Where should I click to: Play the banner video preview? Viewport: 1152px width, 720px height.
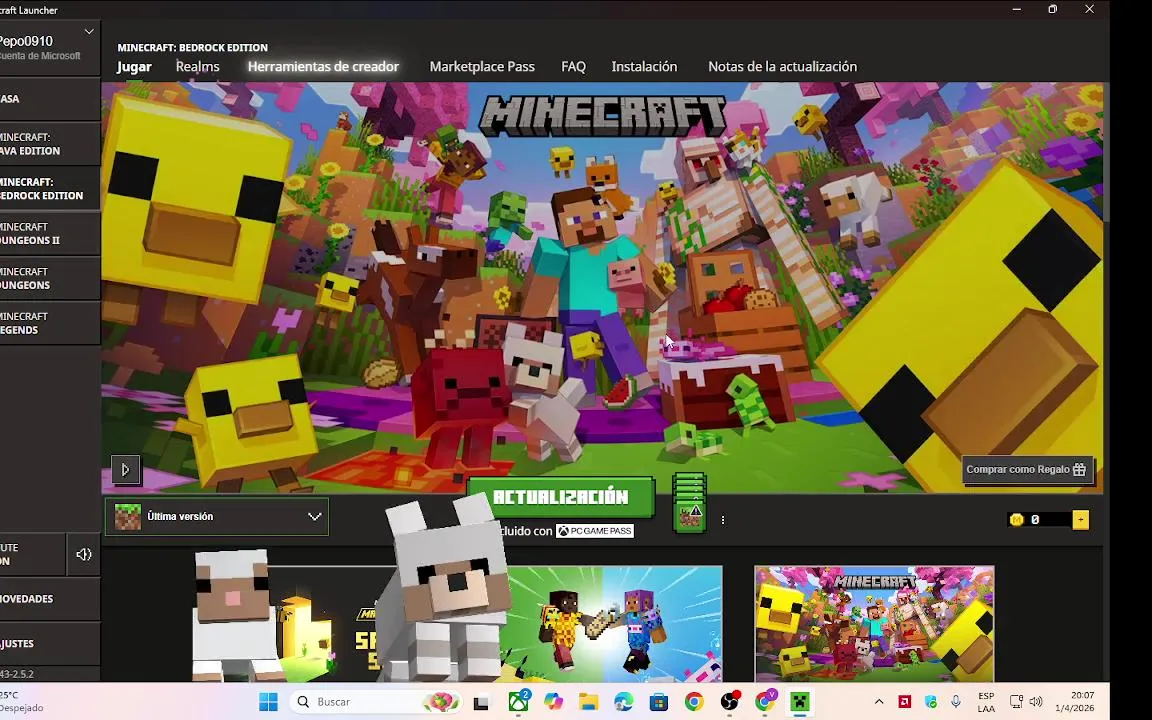tap(126, 469)
